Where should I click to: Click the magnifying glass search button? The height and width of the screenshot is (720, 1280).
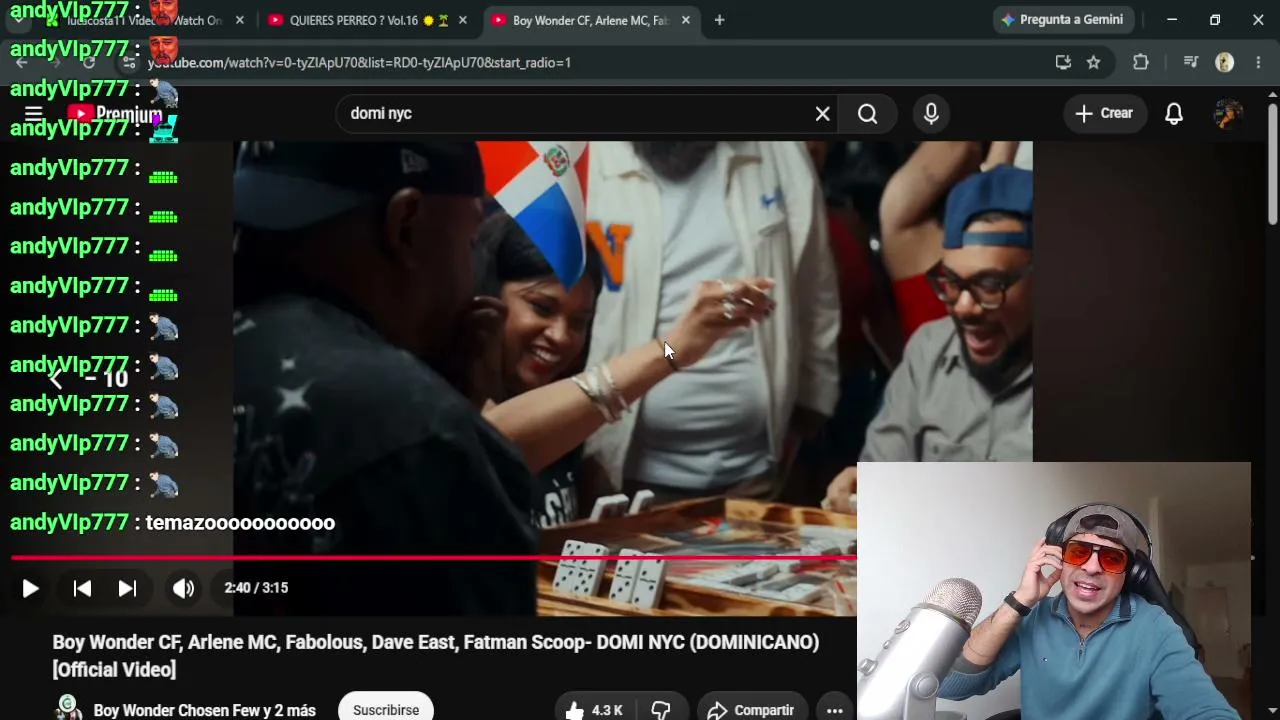point(867,114)
